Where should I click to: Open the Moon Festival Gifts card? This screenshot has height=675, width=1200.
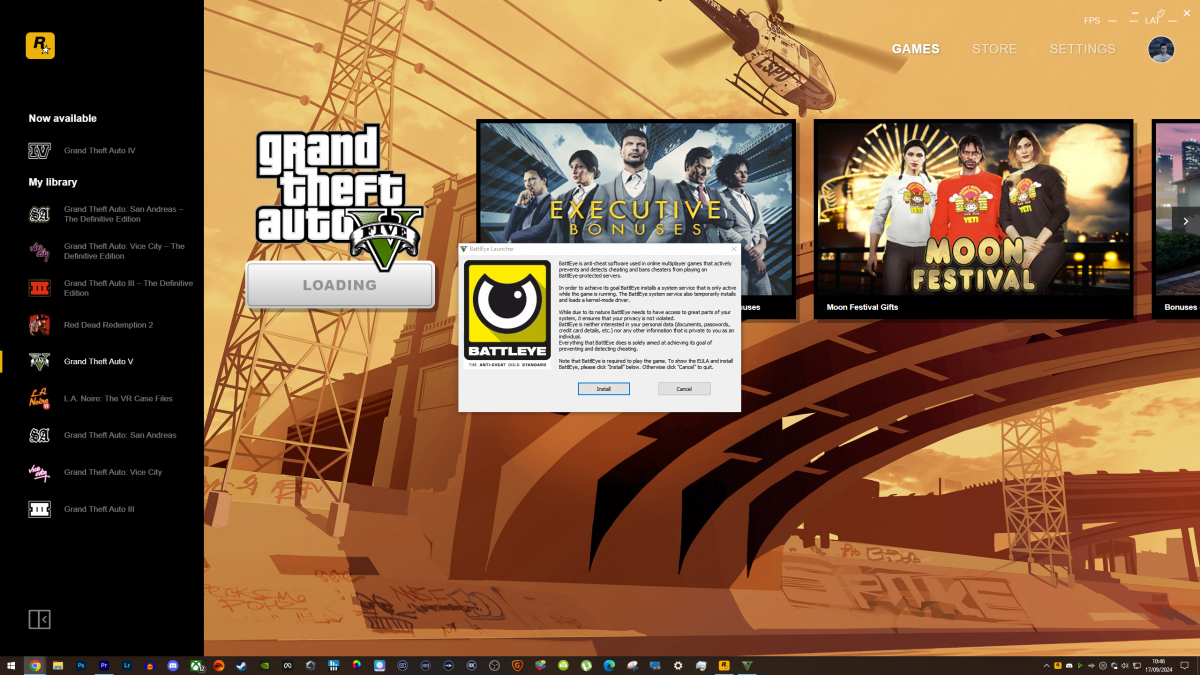[973, 219]
